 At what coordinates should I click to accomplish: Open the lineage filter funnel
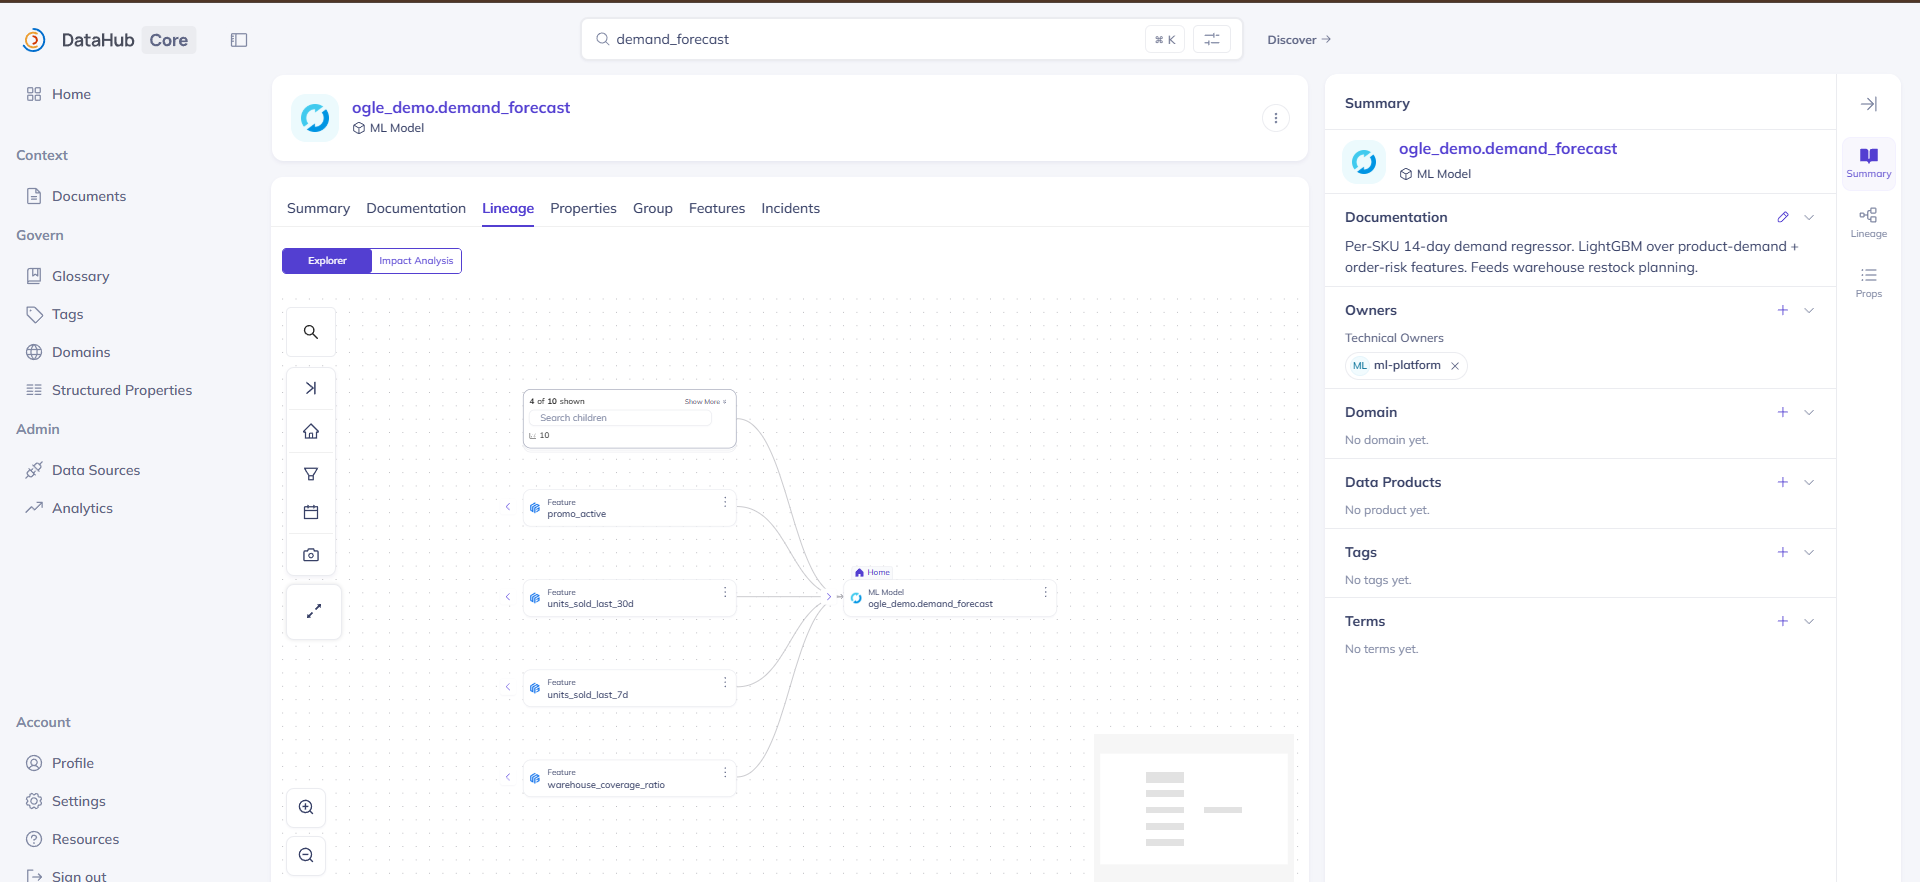pyautogui.click(x=311, y=474)
